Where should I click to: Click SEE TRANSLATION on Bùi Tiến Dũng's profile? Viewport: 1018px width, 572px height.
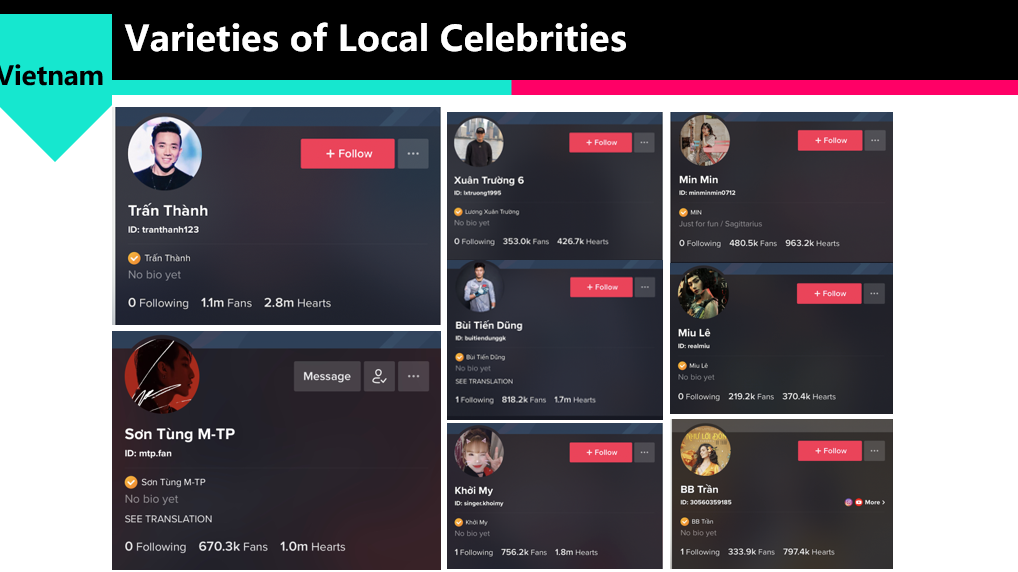click(484, 381)
